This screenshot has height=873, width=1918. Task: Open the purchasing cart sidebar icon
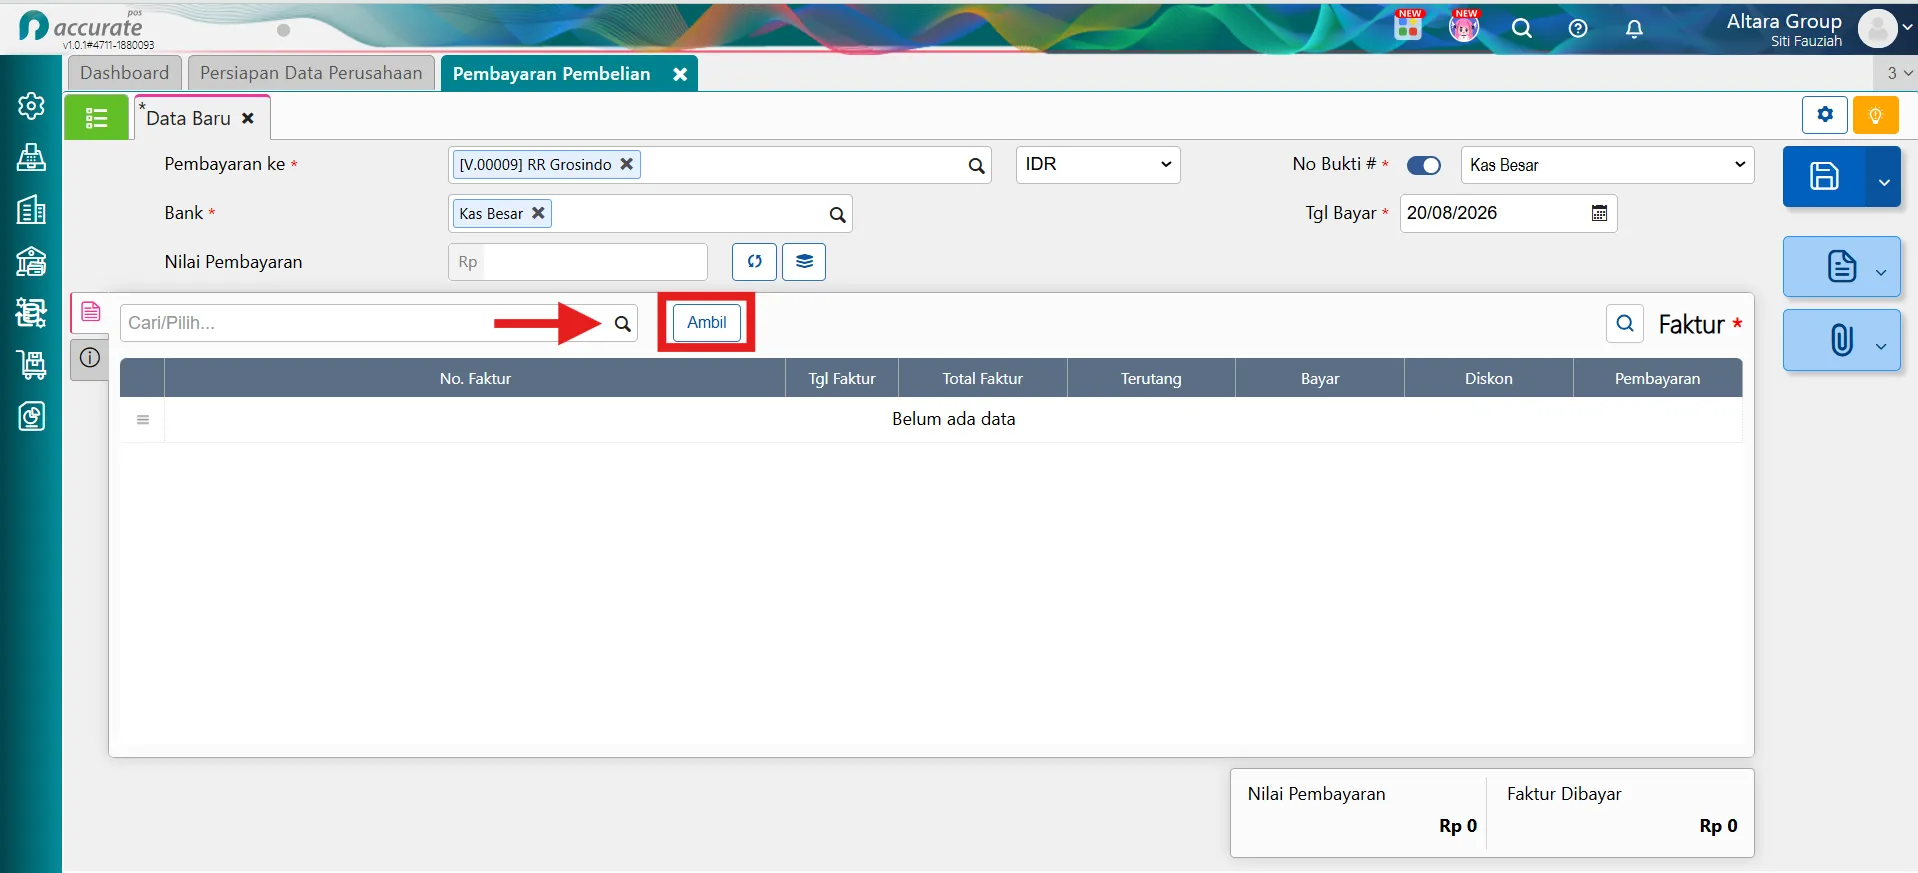(x=31, y=365)
